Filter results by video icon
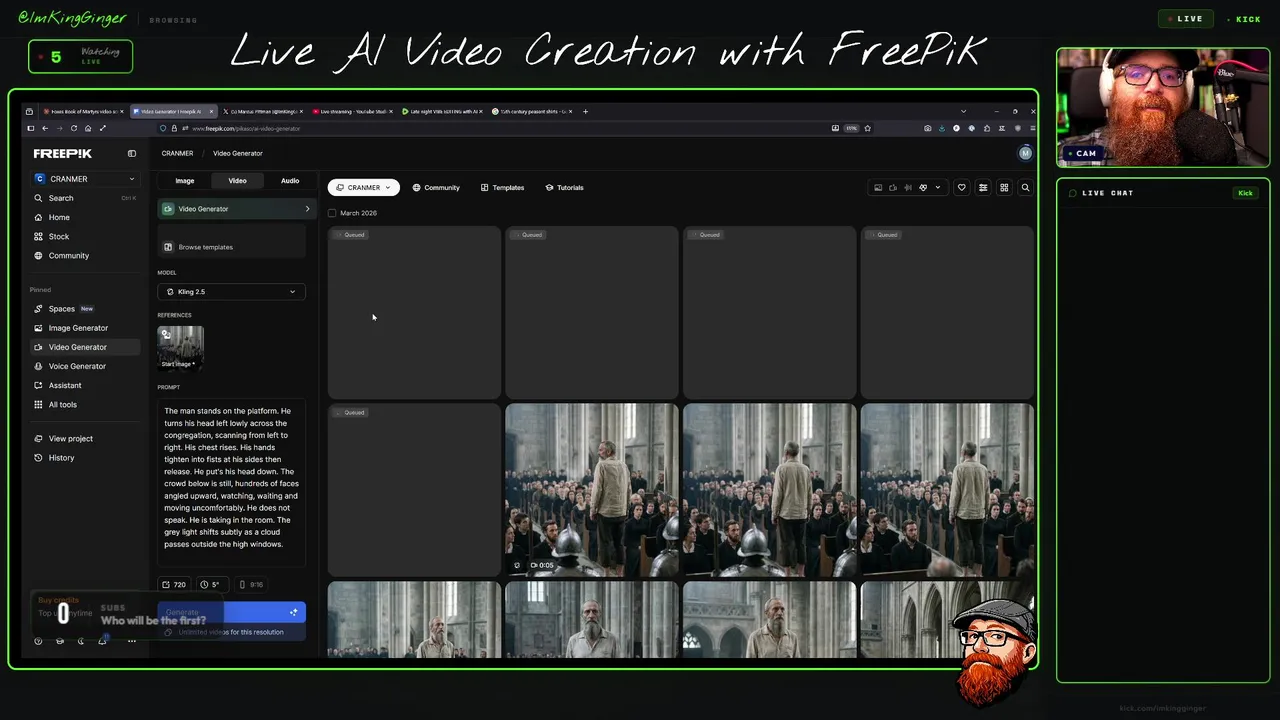The width and height of the screenshot is (1280, 720). tap(893, 187)
